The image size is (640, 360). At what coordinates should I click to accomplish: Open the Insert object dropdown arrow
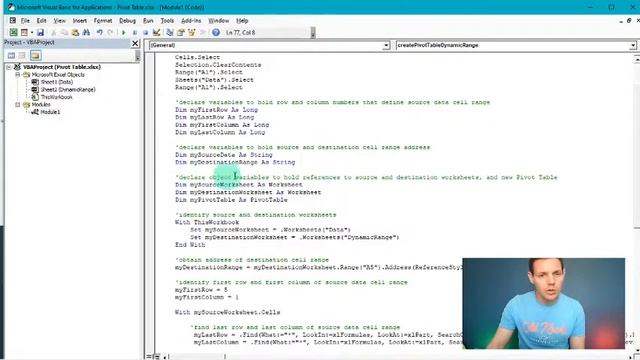[x=31, y=32]
